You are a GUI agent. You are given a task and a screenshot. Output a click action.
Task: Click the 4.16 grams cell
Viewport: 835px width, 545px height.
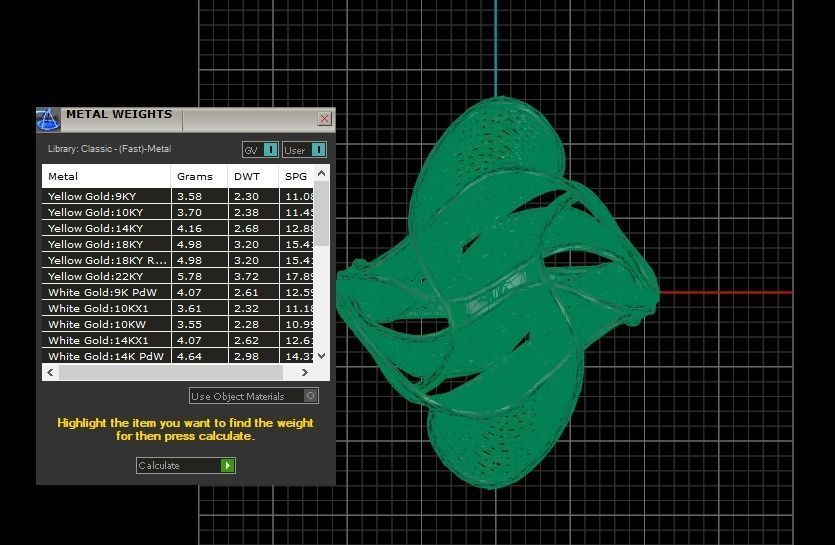(200, 228)
